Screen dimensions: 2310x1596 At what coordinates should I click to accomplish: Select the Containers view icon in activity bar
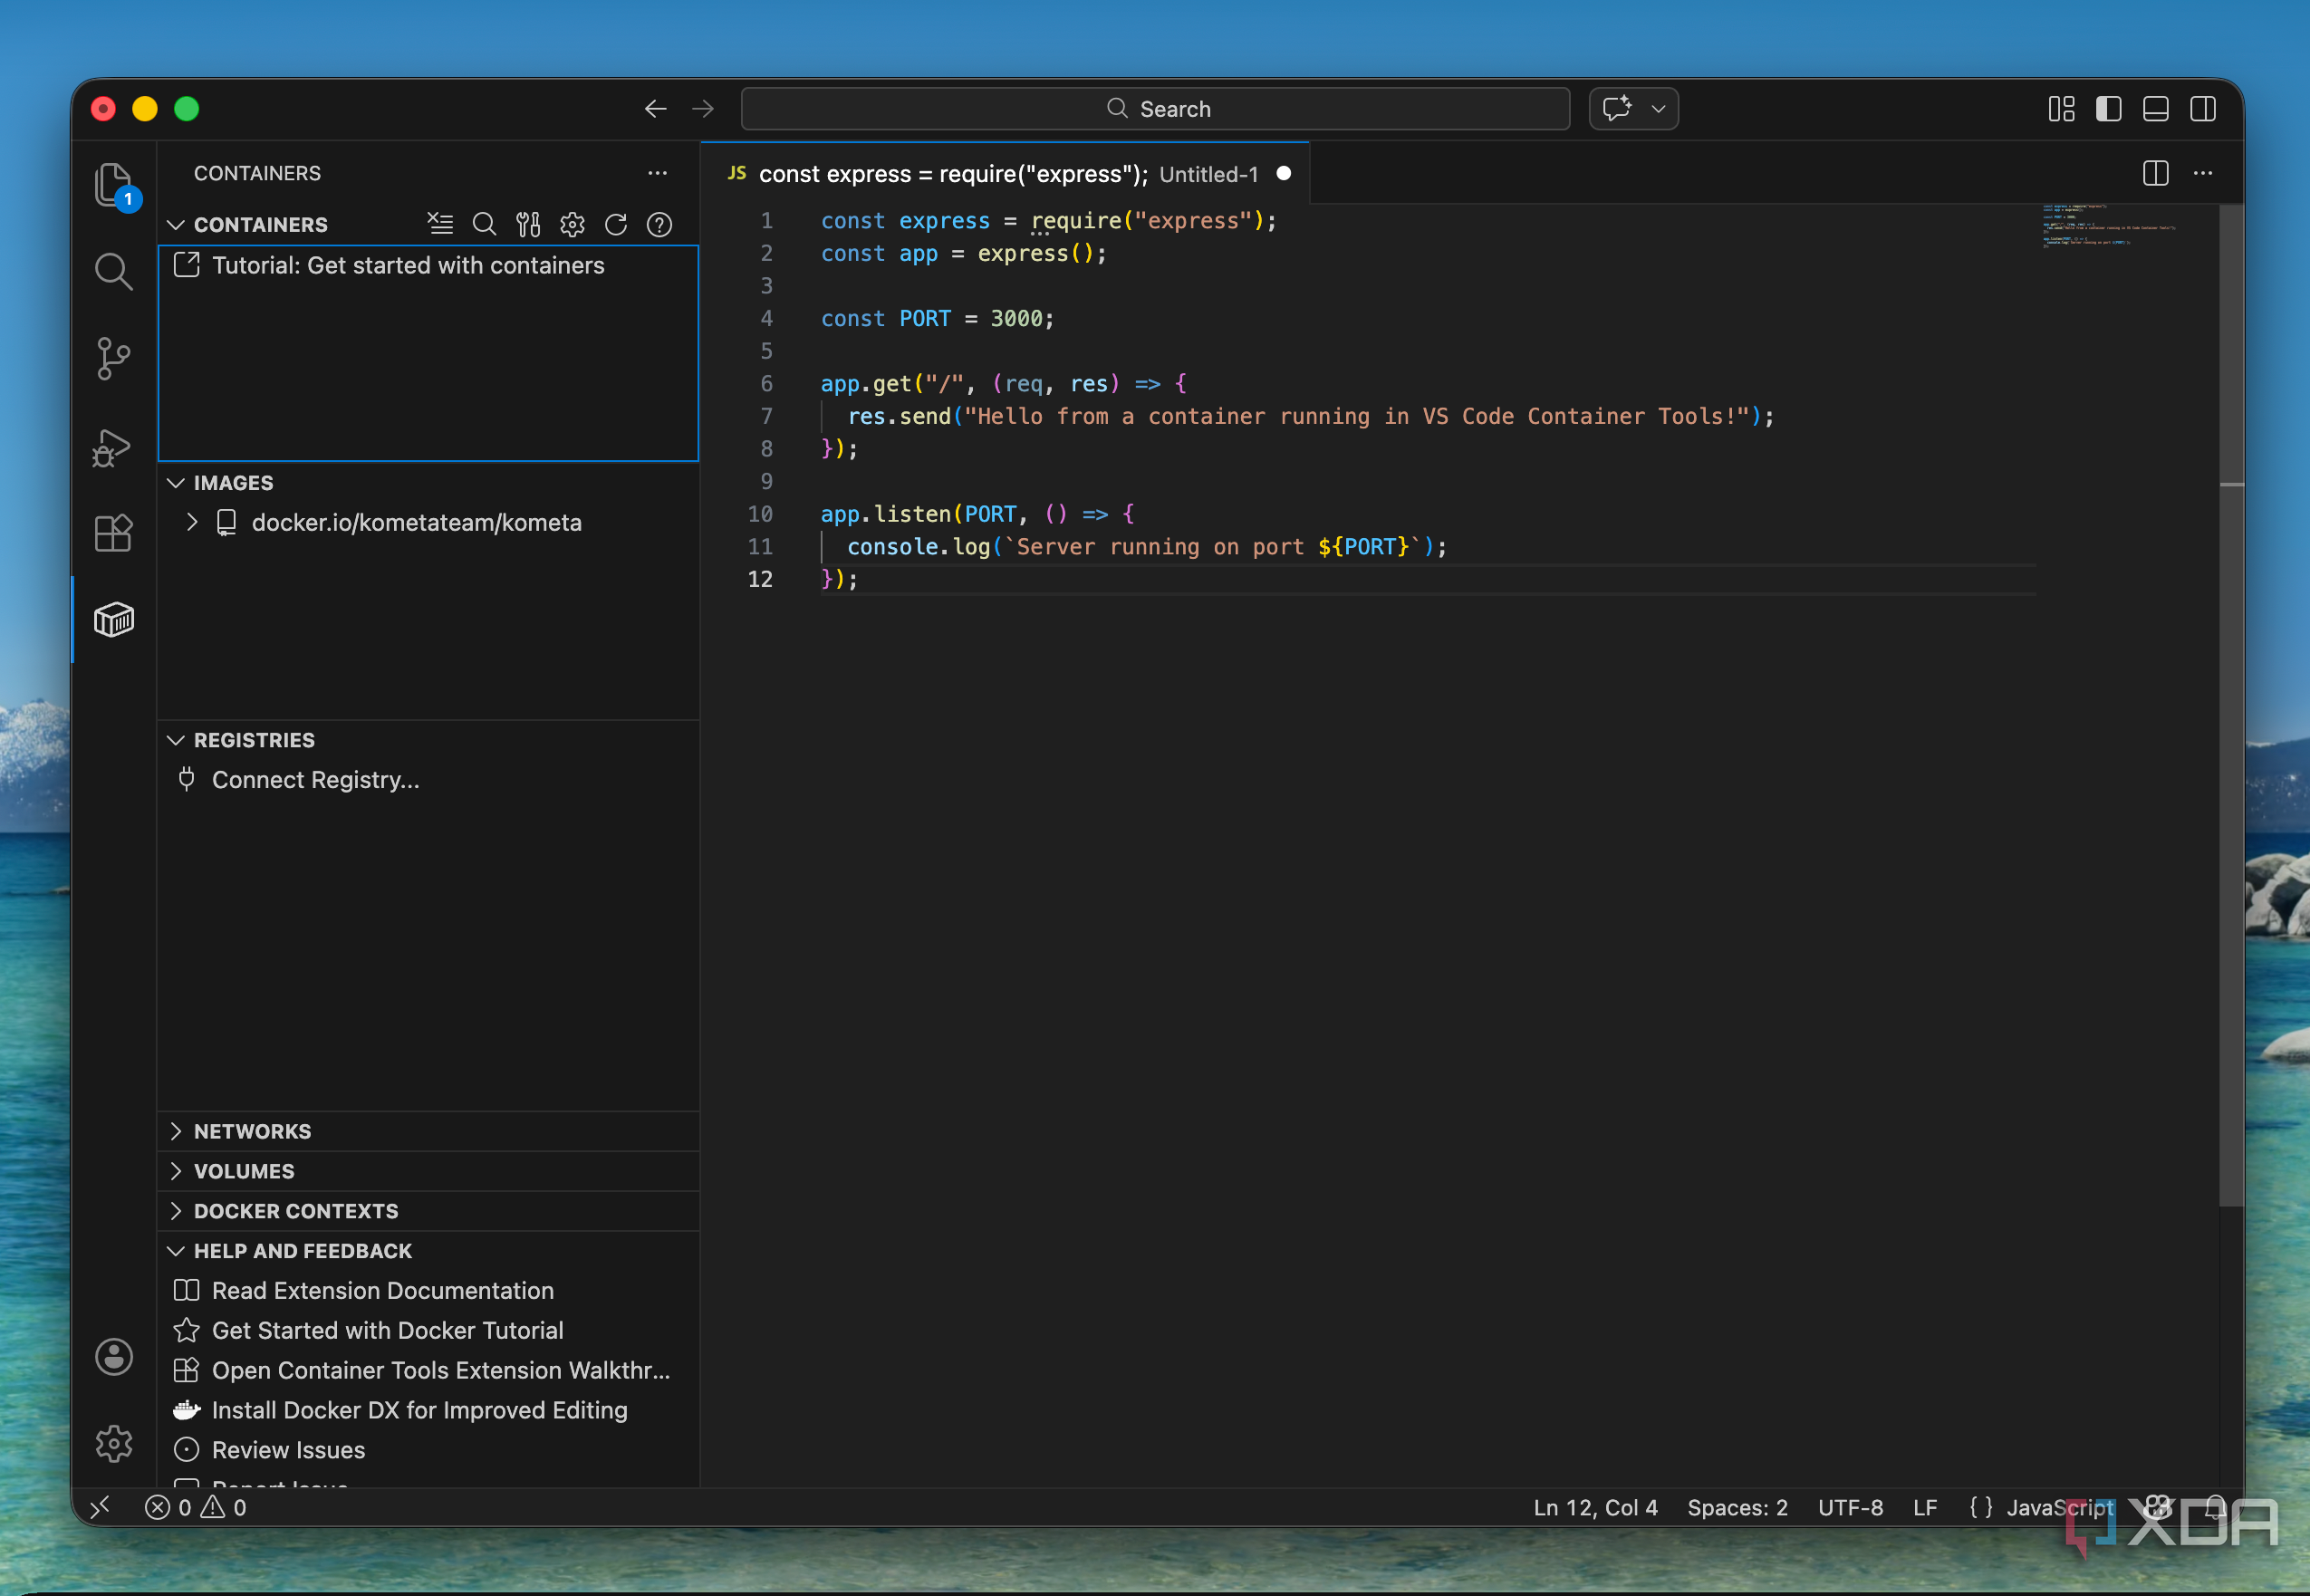114,620
